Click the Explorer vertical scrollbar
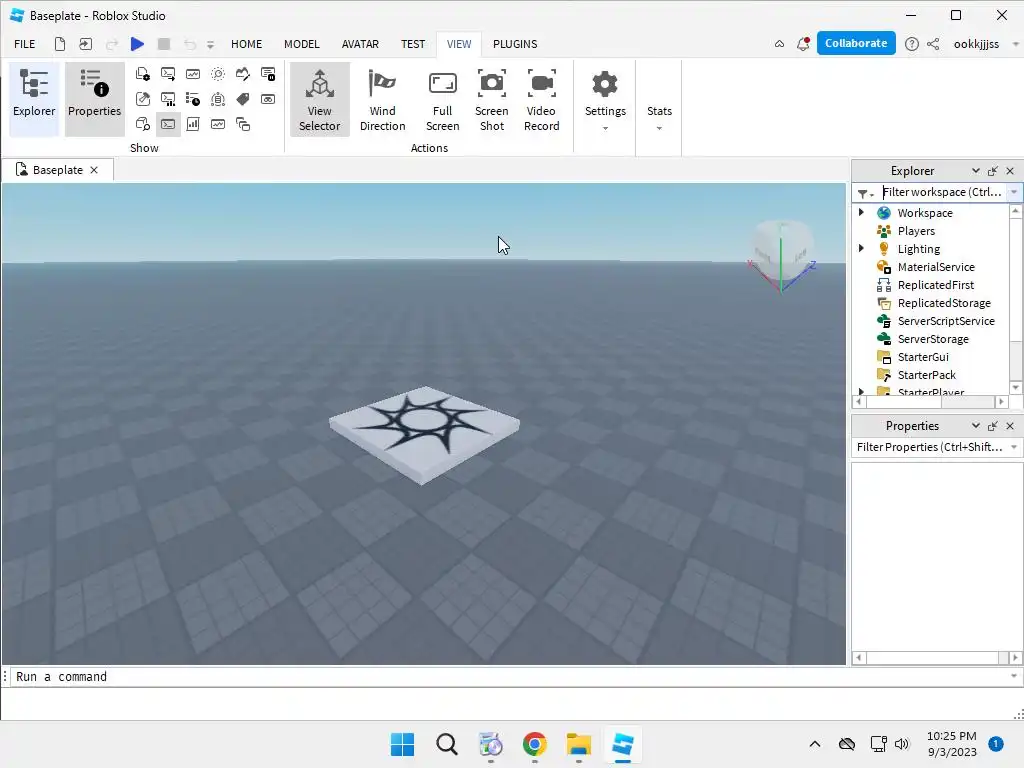This screenshot has height=768, width=1024. [1016, 300]
